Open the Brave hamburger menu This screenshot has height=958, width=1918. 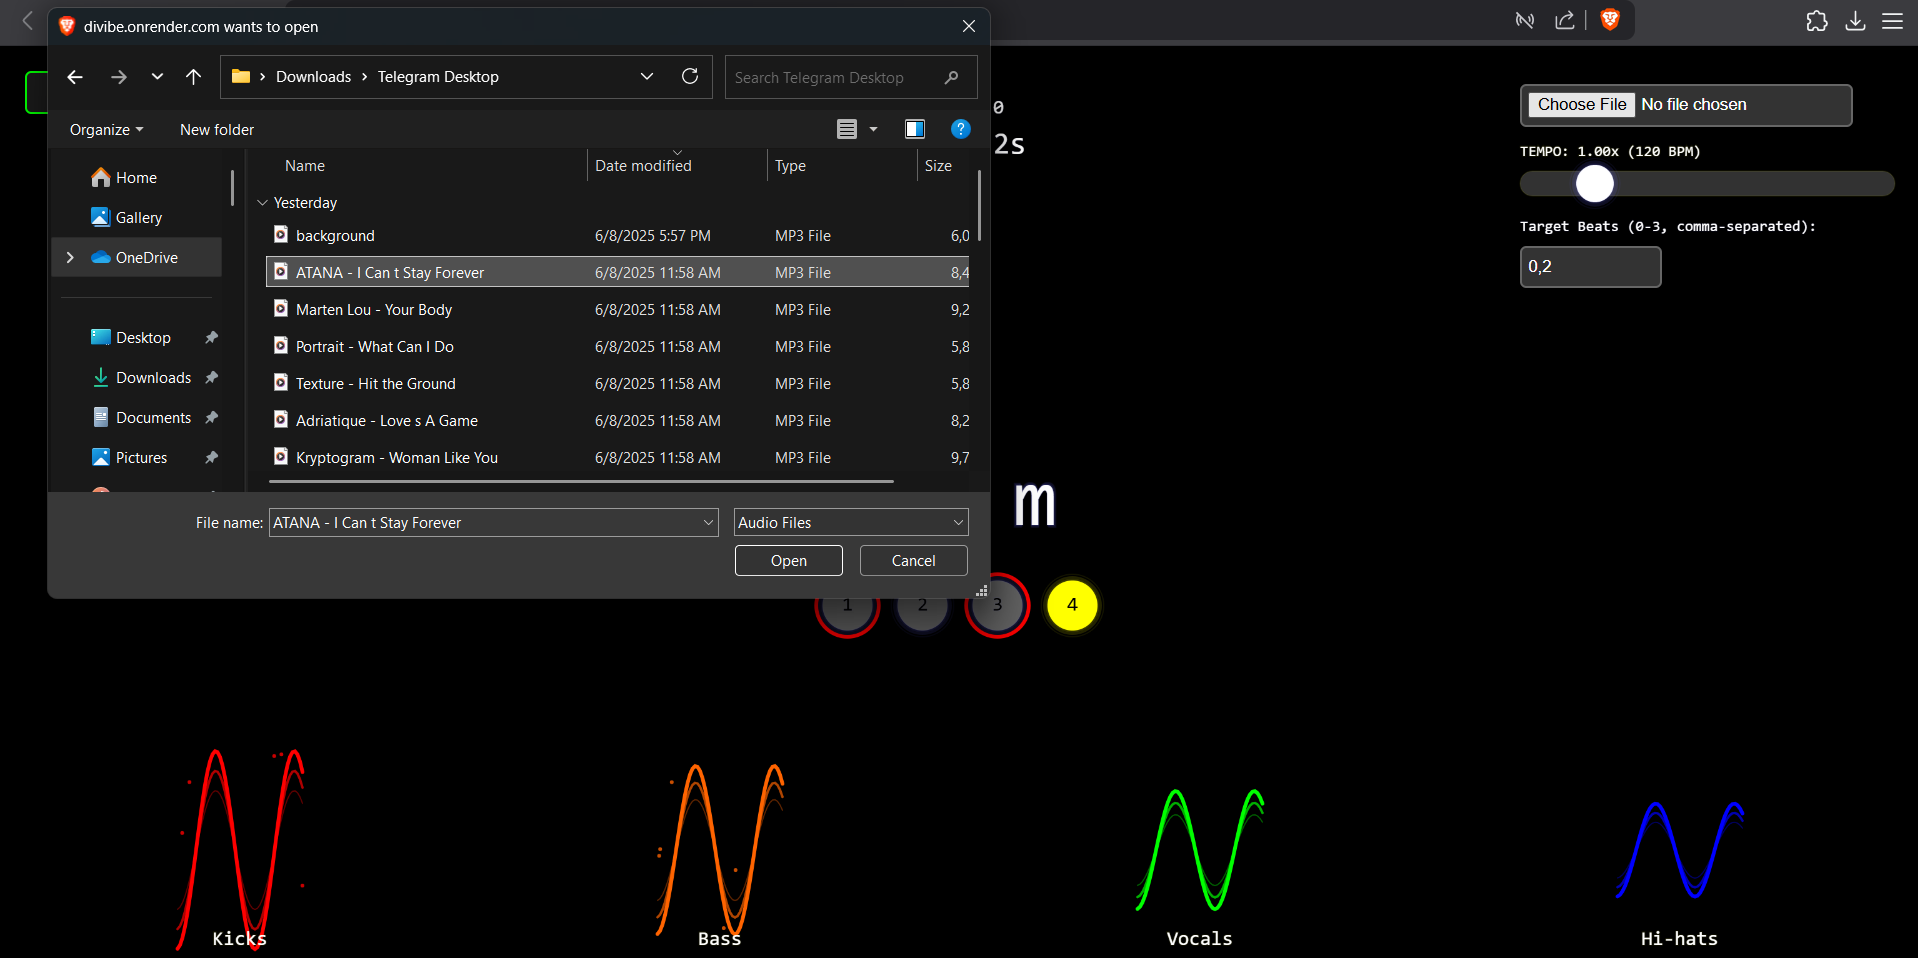pyautogui.click(x=1893, y=21)
